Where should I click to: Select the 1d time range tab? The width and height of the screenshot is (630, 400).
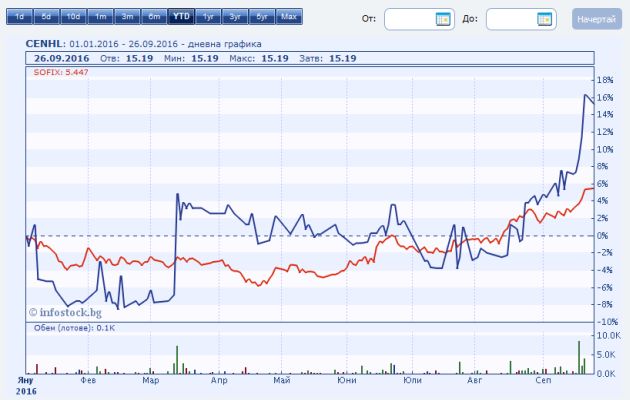pyautogui.click(x=19, y=17)
